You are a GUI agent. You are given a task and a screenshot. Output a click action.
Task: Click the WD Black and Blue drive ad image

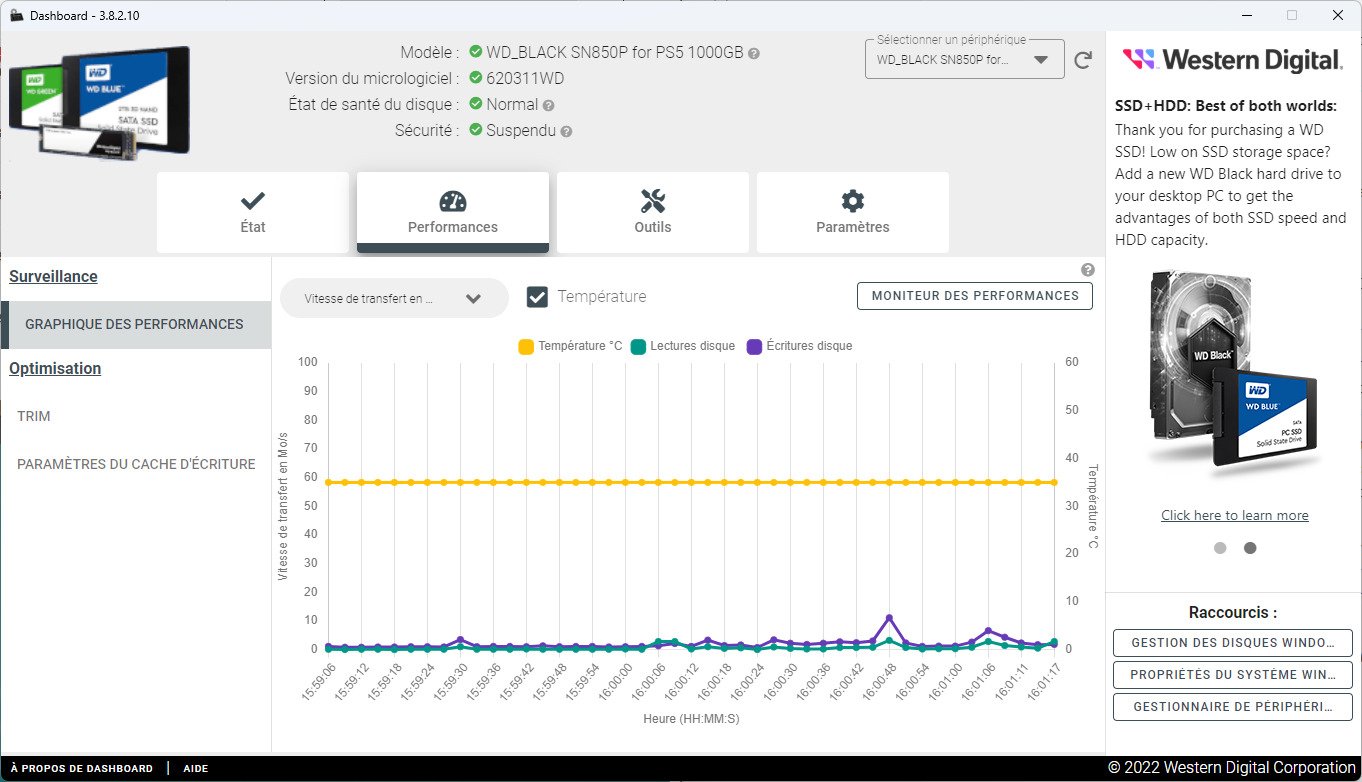tap(1233, 373)
